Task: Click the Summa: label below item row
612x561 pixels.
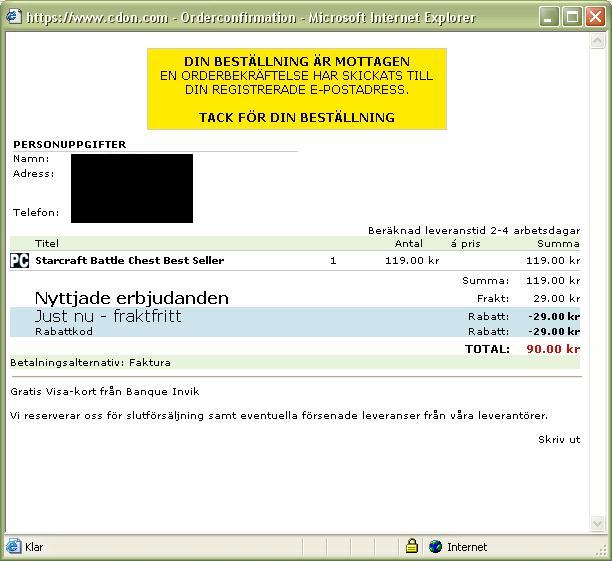Action: pos(486,280)
